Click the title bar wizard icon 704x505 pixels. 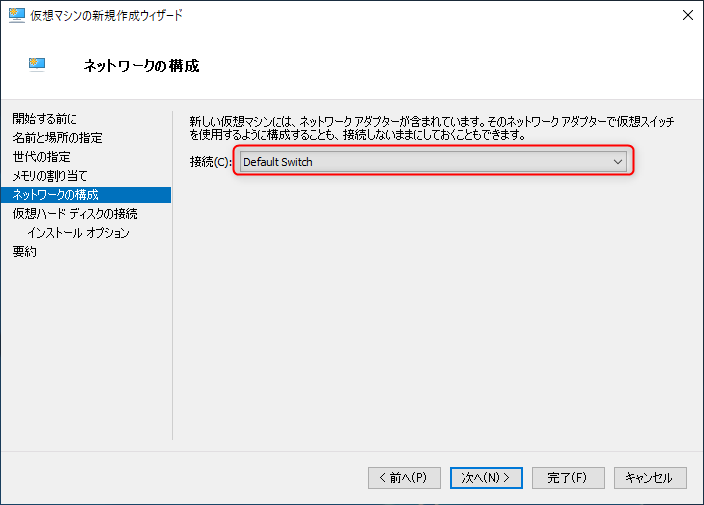(x=17, y=15)
